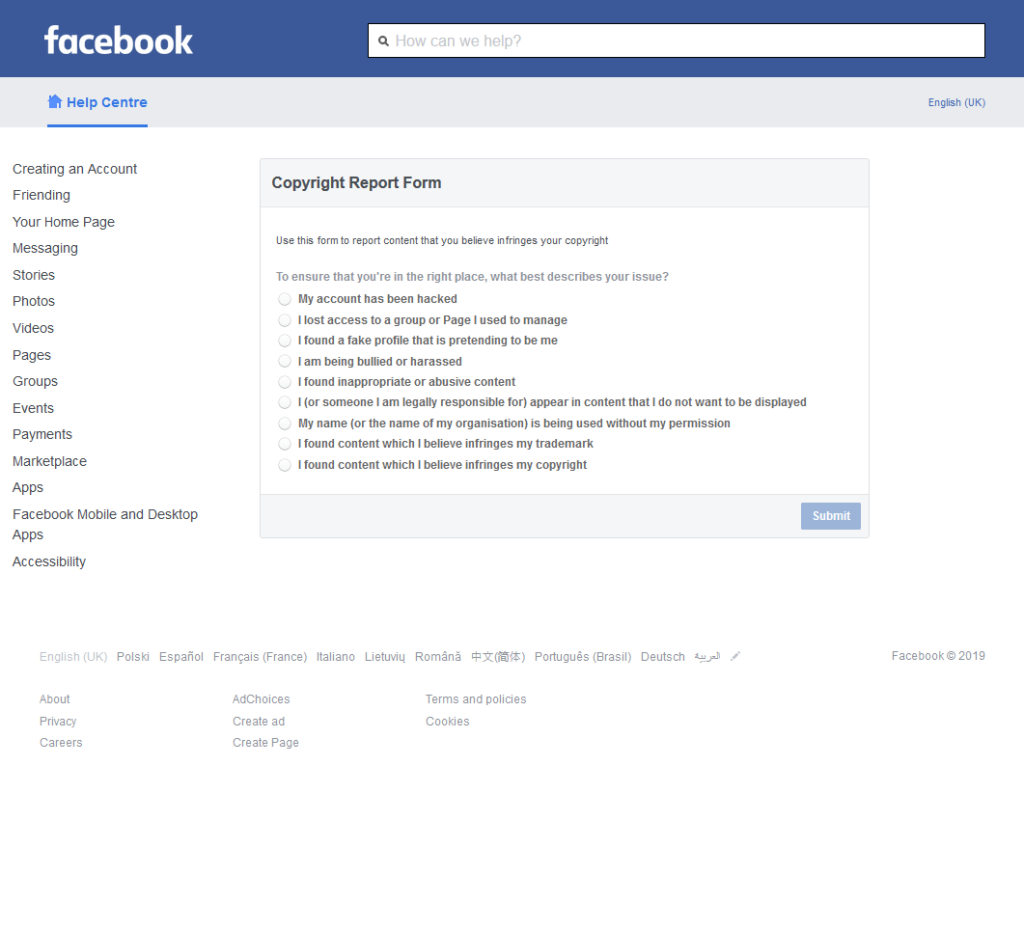Switch language to Polski

pyautogui.click(x=133, y=656)
